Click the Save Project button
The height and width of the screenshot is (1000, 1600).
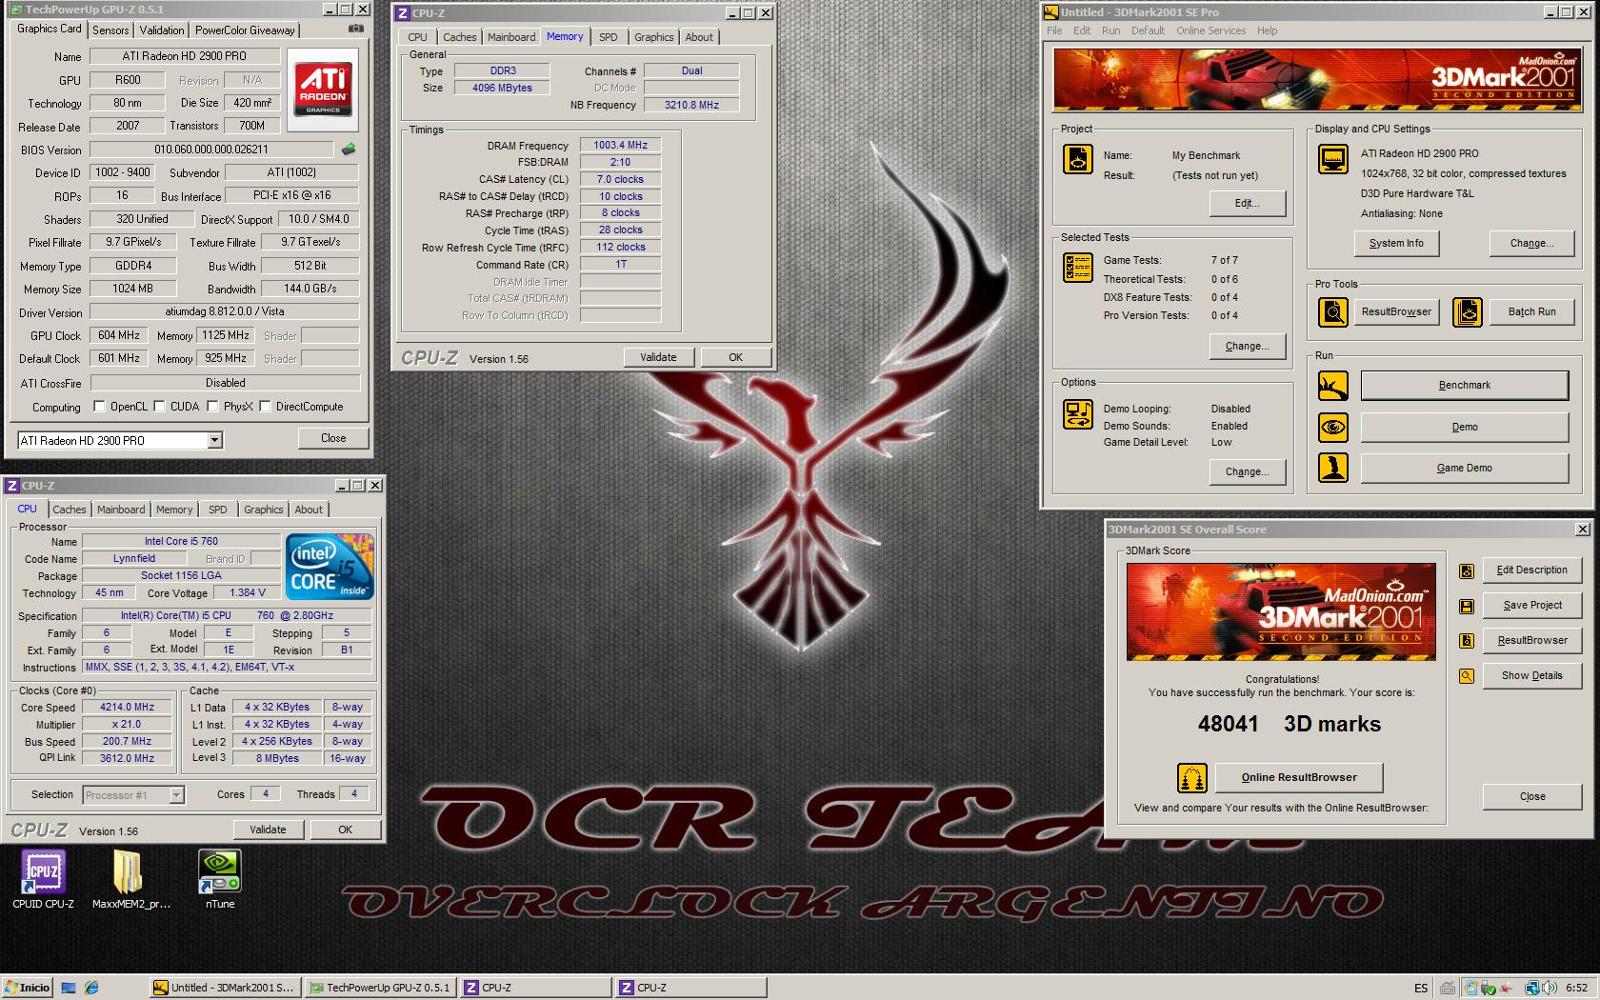coord(1532,606)
